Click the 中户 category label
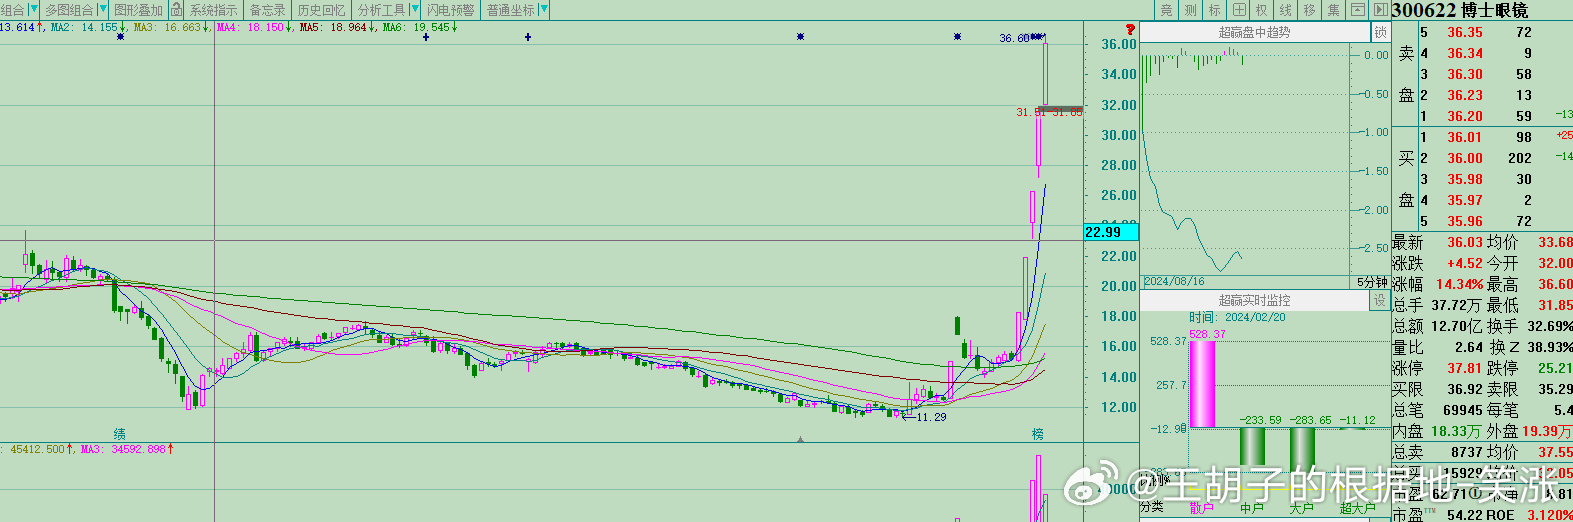 pyautogui.click(x=1252, y=508)
